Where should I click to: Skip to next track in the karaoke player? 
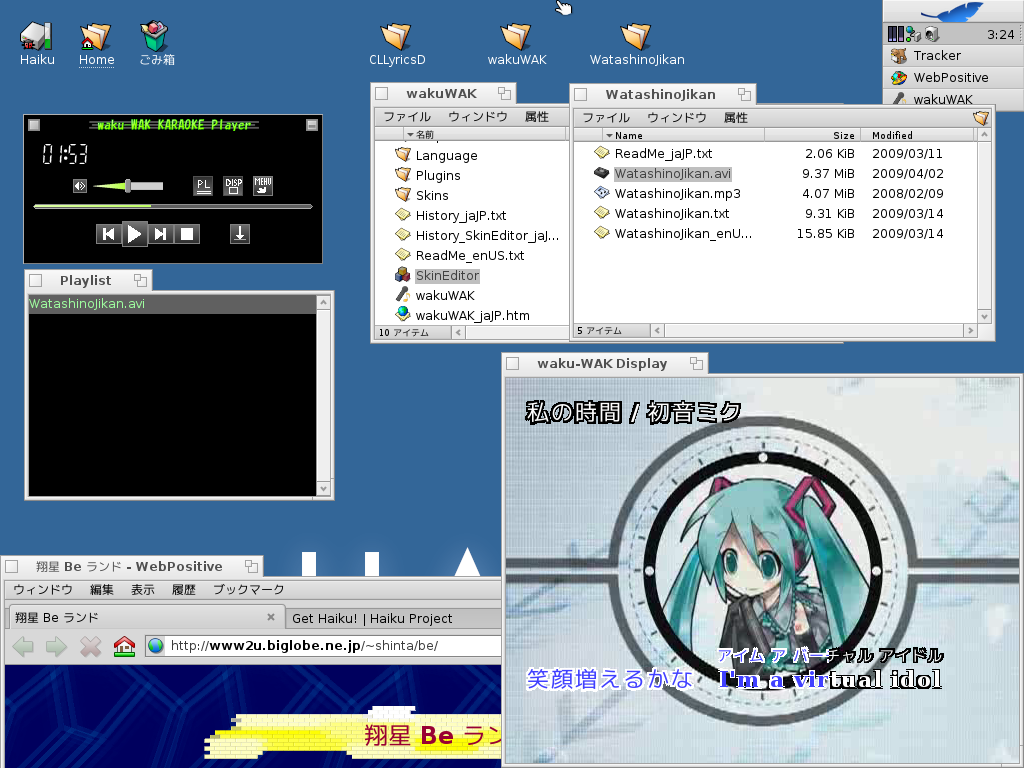(x=160, y=234)
